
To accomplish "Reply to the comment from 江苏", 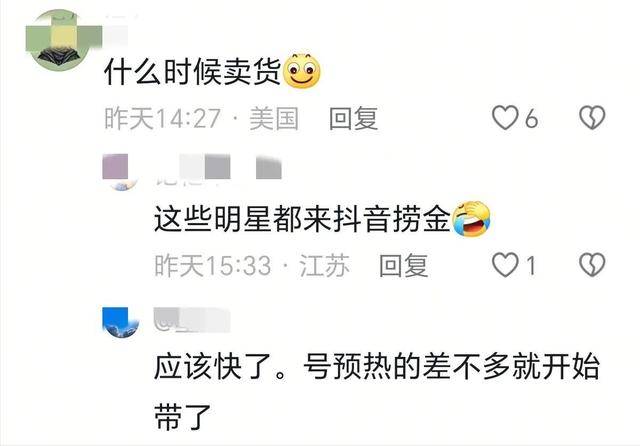I will (403, 265).
